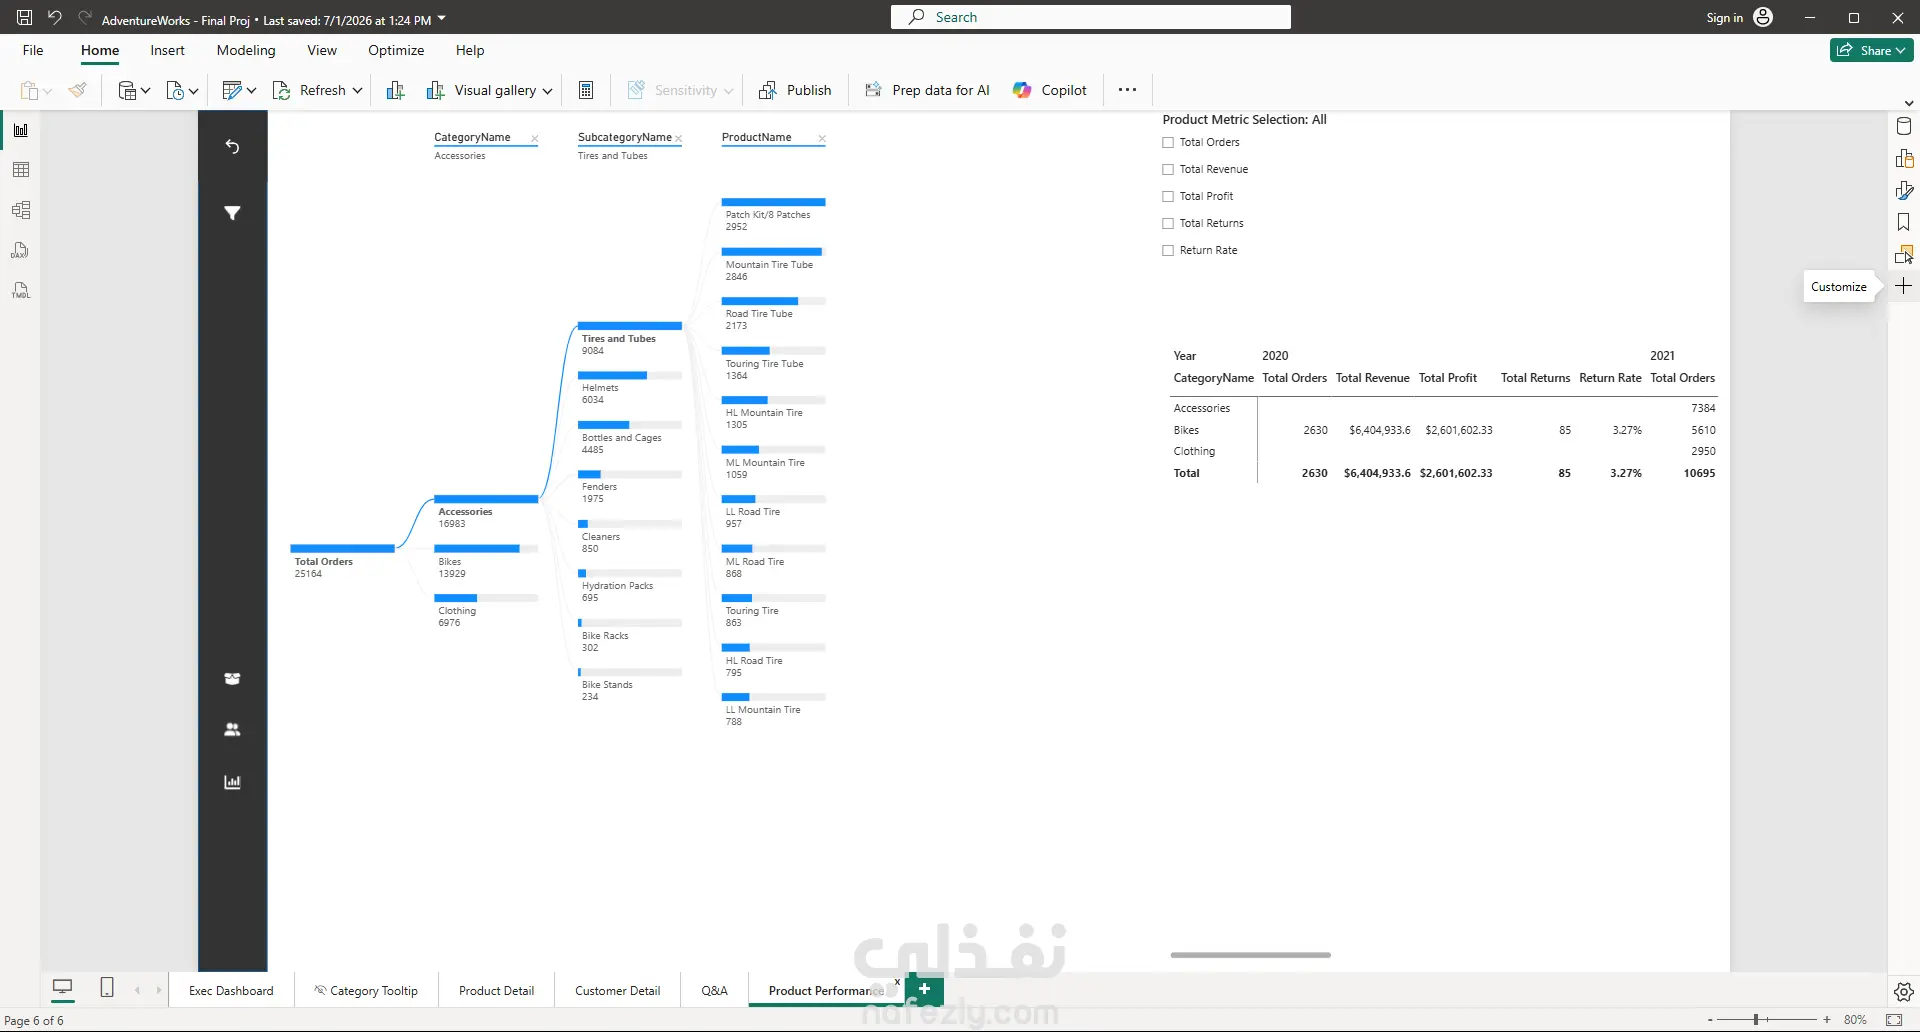Click the Customize plus icon on right rail
This screenshot has width=1920, height=1032.
tap(1904, 286)
